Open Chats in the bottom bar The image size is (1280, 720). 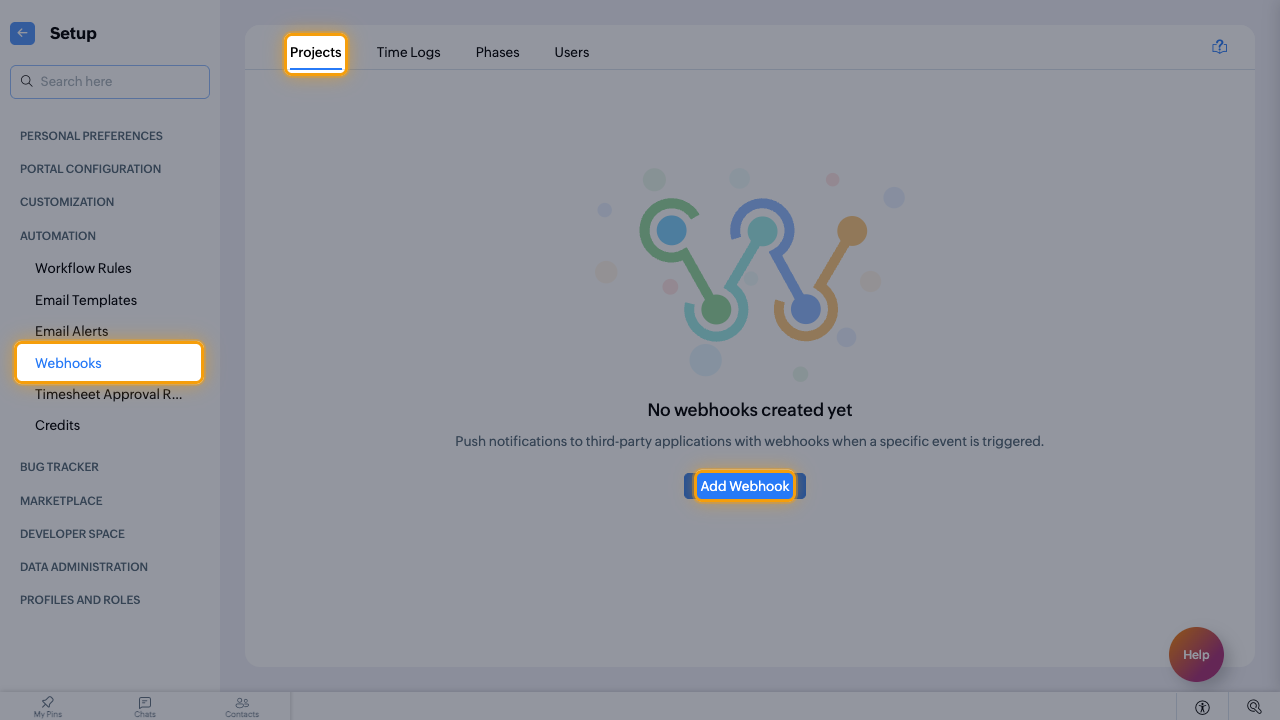point(145,707)
